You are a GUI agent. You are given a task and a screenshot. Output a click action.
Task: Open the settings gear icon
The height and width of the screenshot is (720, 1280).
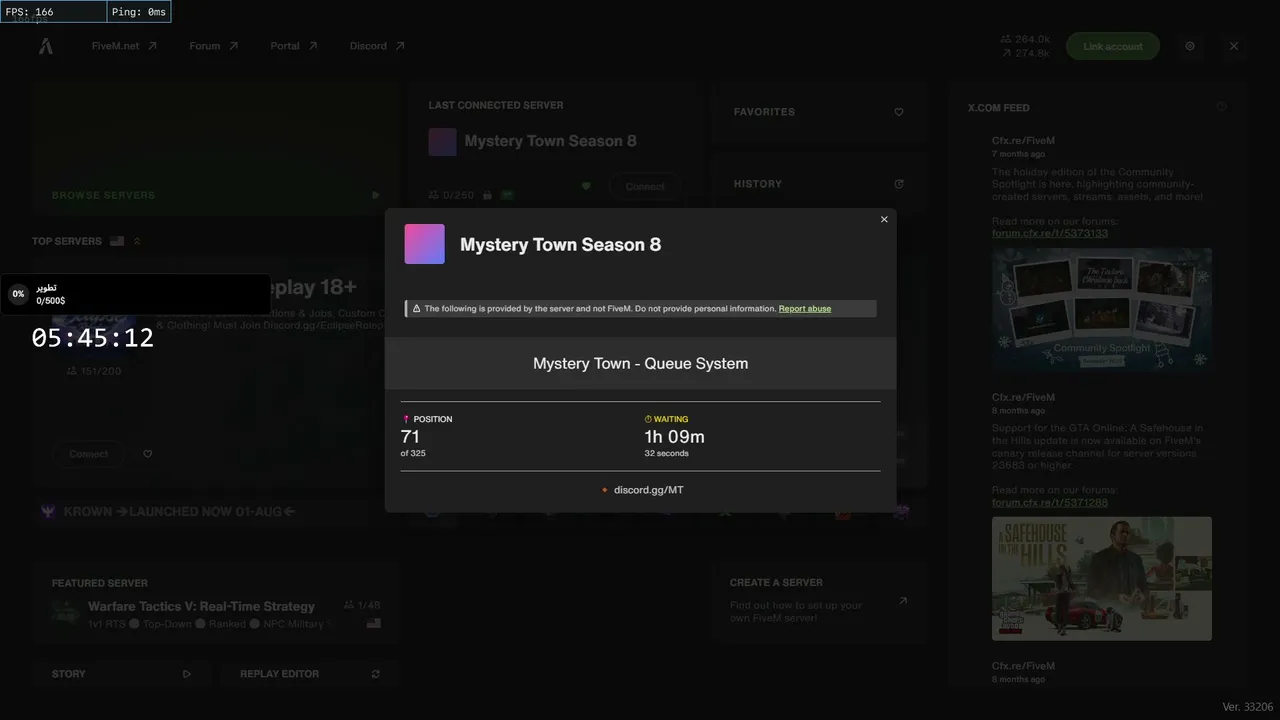(x=1190, y=46)
